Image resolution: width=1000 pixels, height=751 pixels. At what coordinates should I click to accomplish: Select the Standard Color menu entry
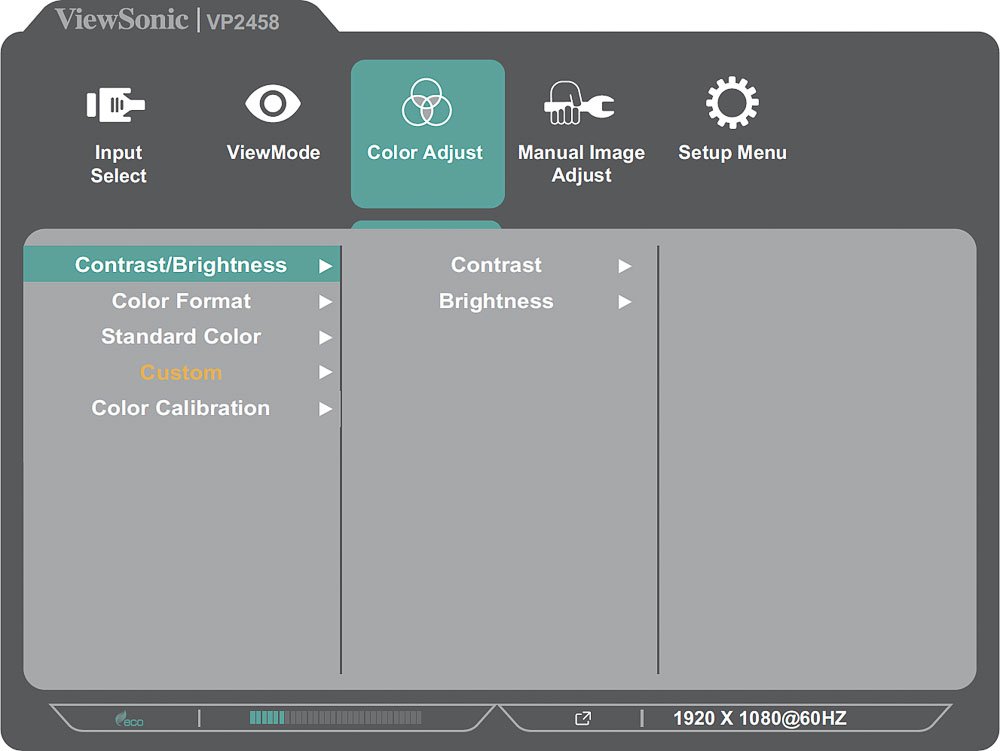point(181,337)
